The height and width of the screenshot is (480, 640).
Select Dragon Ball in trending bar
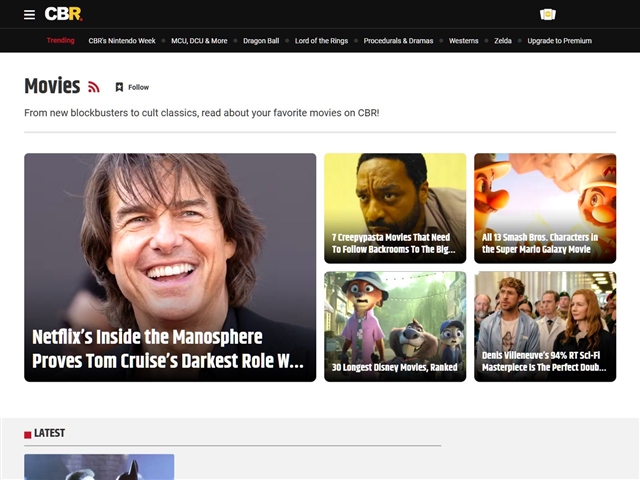261,41
